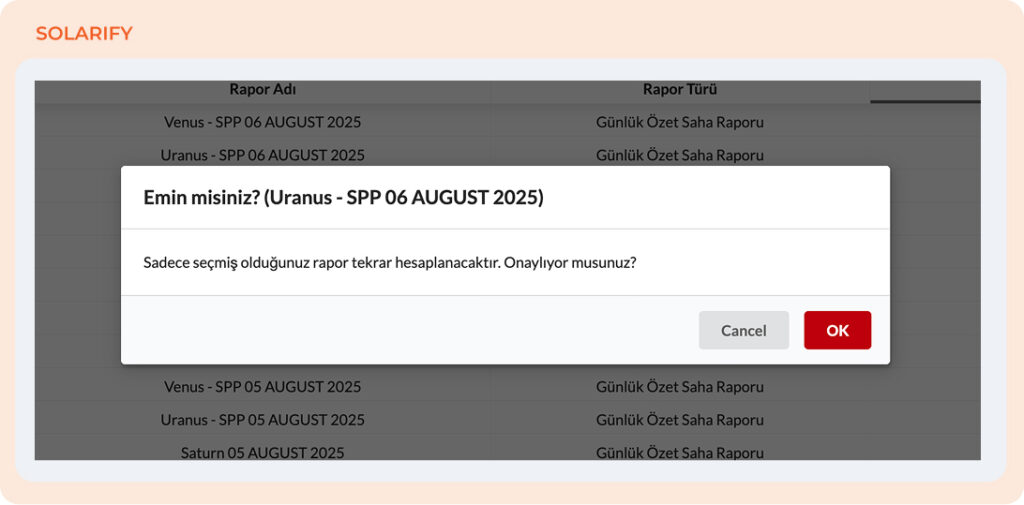Click report type of Uranus 05 AUGUST row
This screenshot has width=1024, height=505.
click(680, 419)
